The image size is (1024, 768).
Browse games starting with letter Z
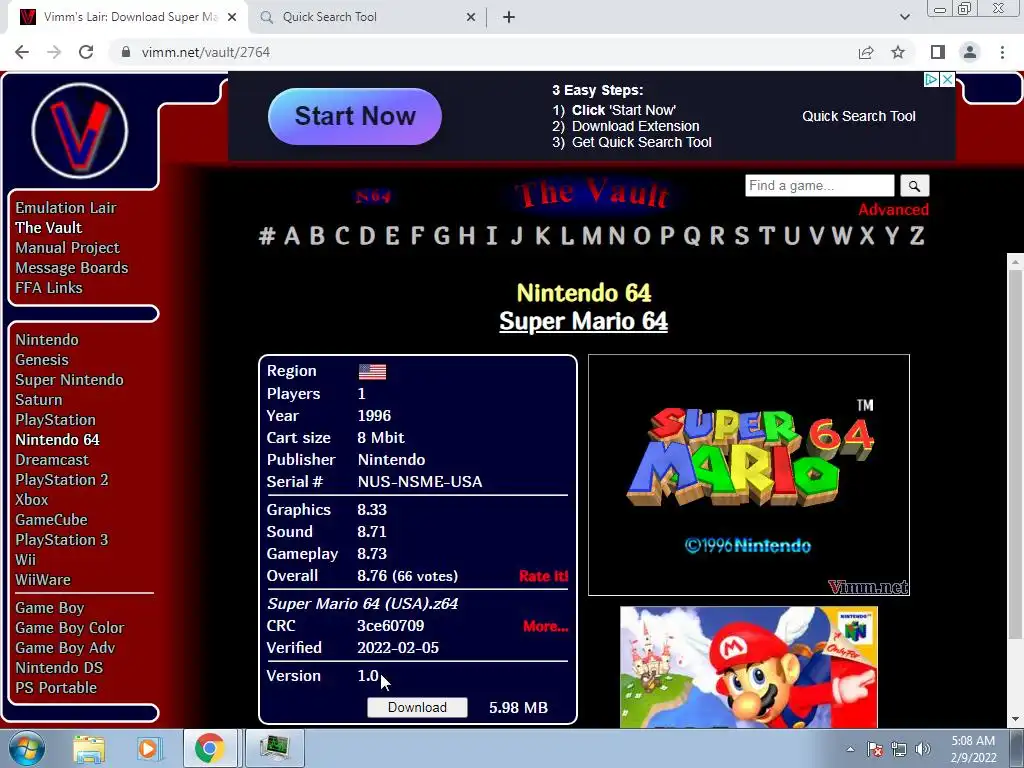click(917, 236)
